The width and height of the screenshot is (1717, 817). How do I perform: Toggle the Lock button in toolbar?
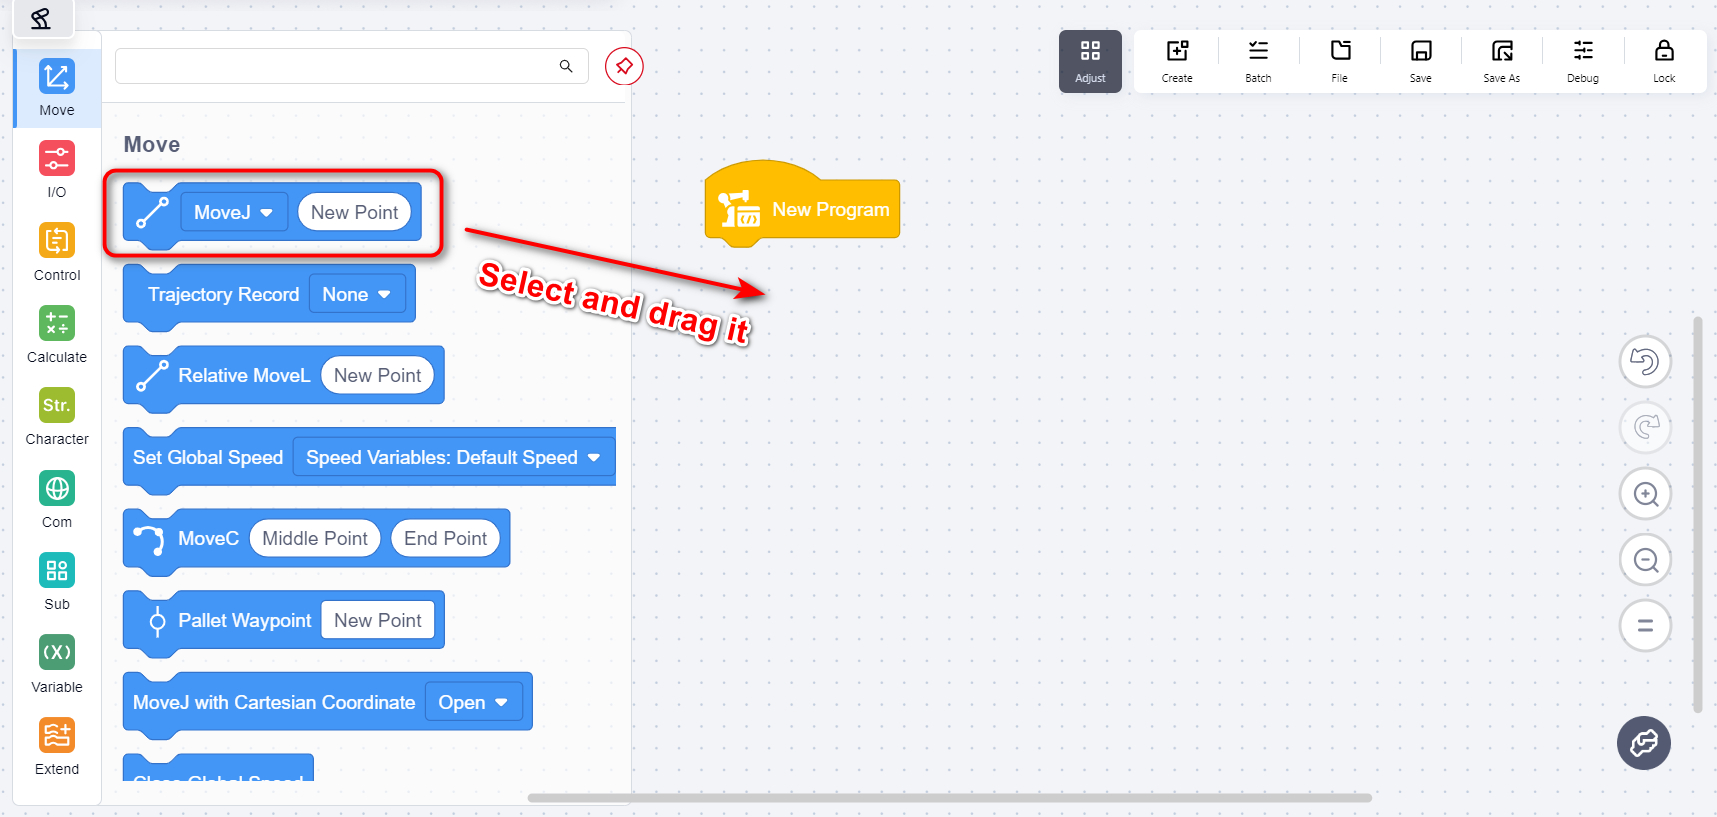coord(1663,61)
